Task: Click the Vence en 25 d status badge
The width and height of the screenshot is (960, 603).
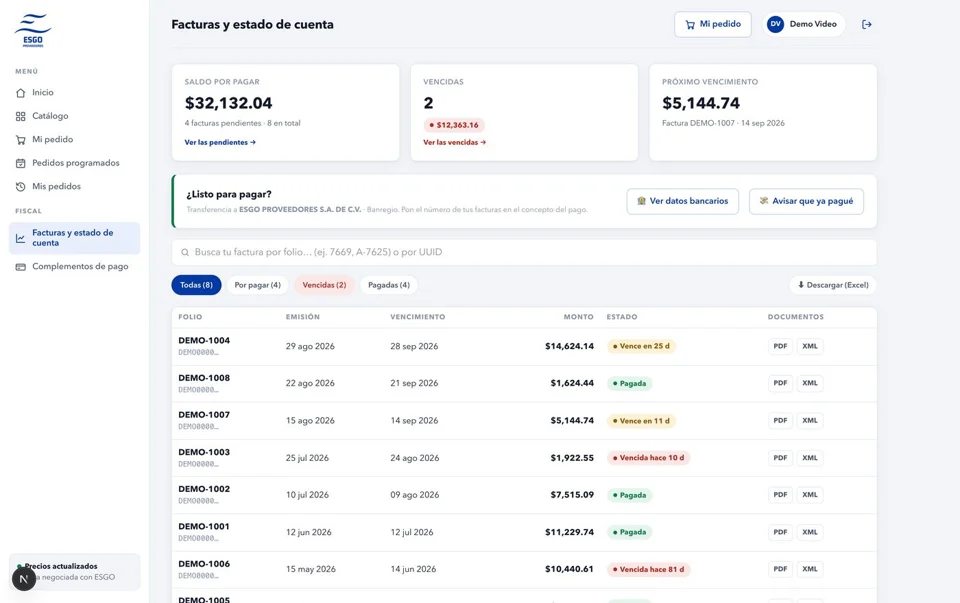Action: pos(641,346)
